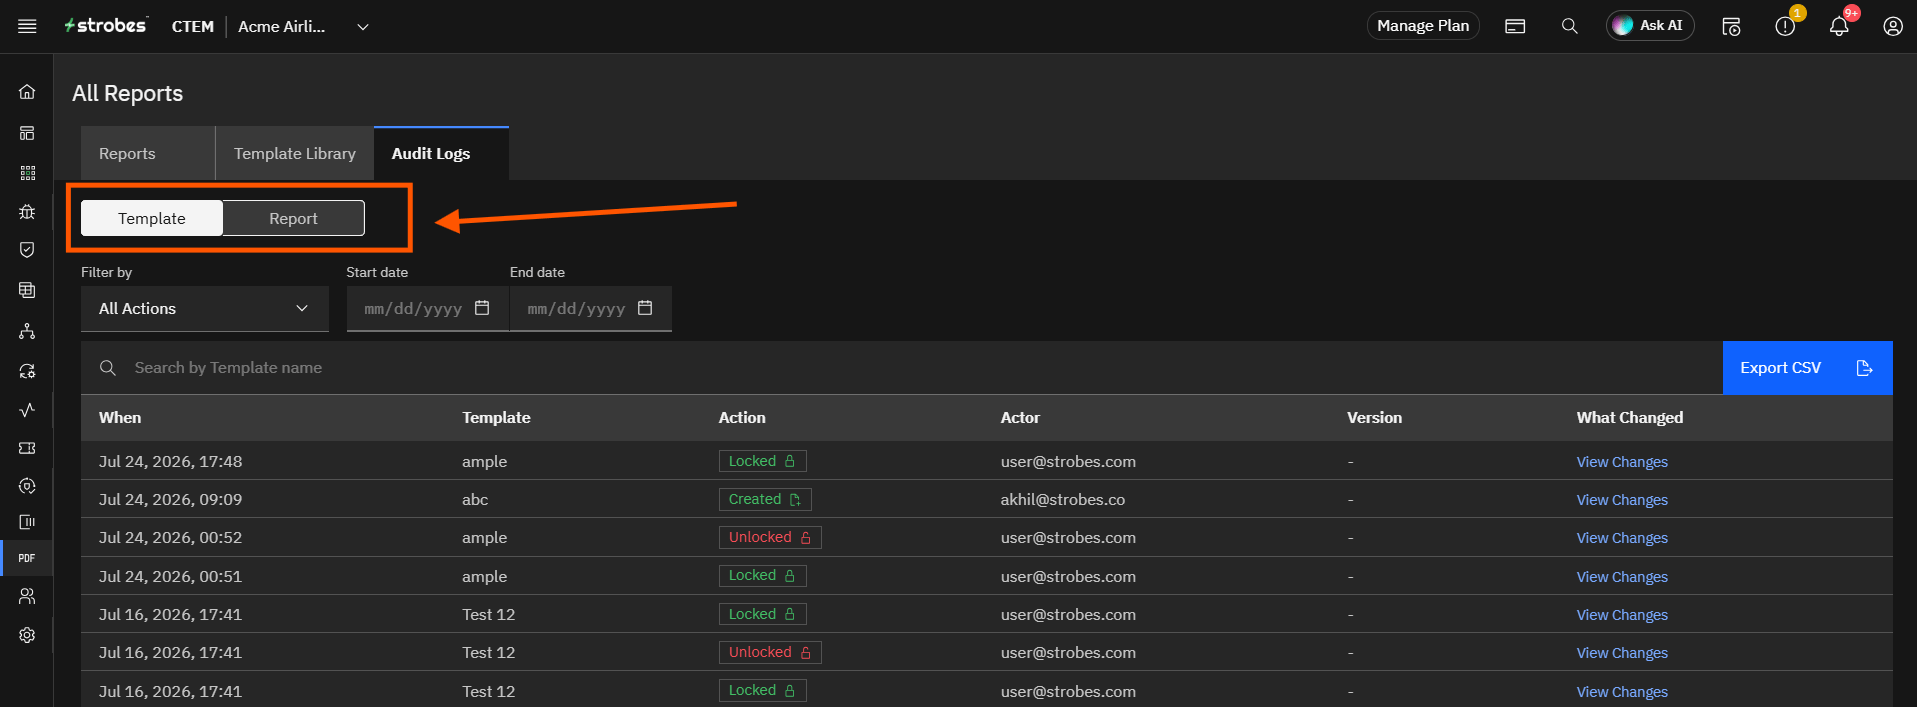Open the shield scan sidebar icon
Viewport: 1917px width, 707px height.
(27, 486)
